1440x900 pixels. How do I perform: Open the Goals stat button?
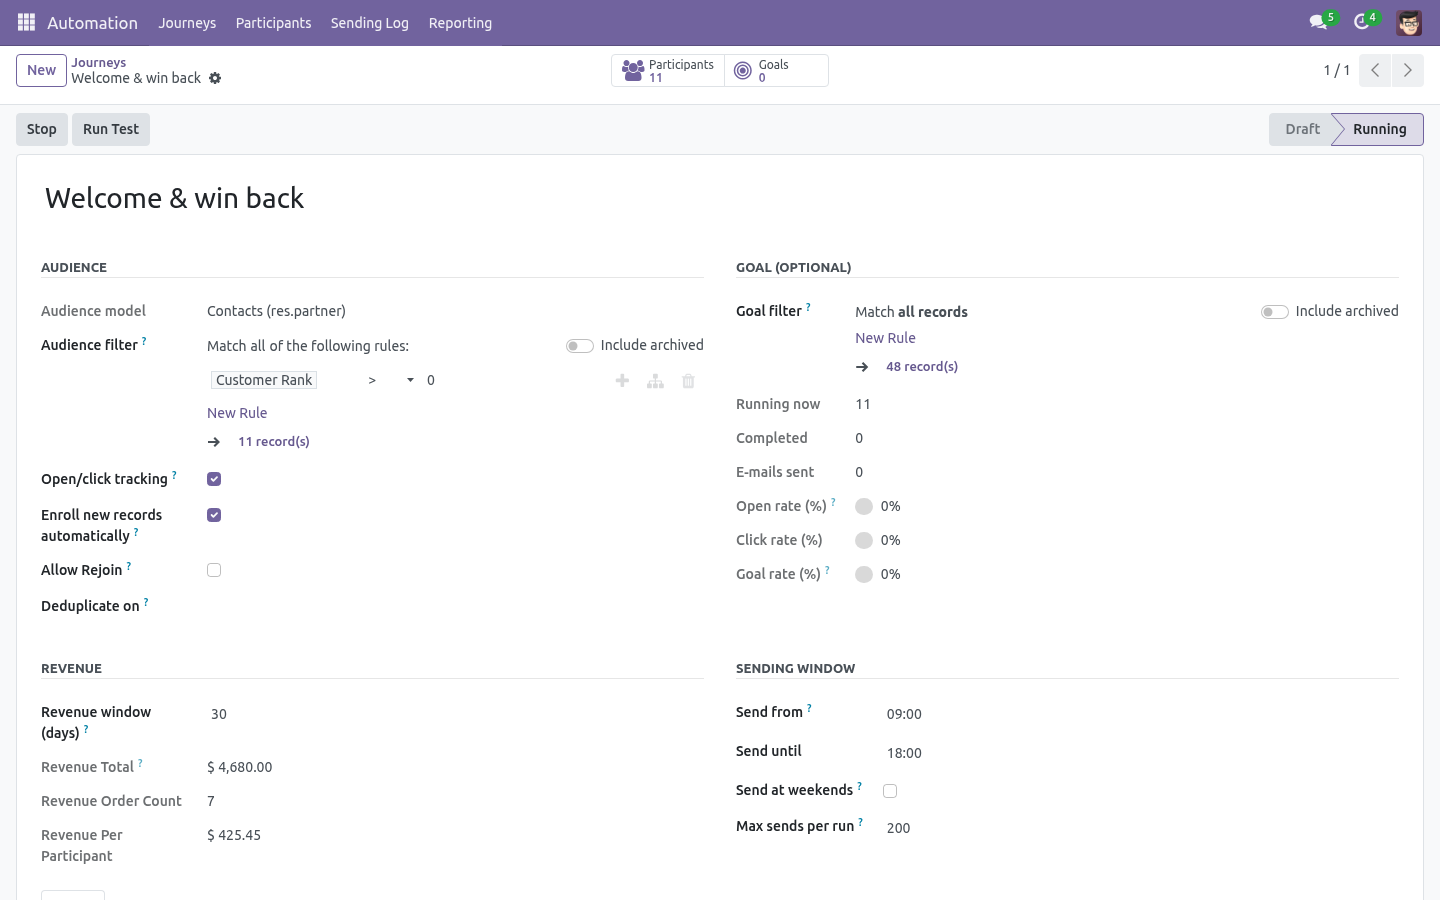tap(776, 71)
